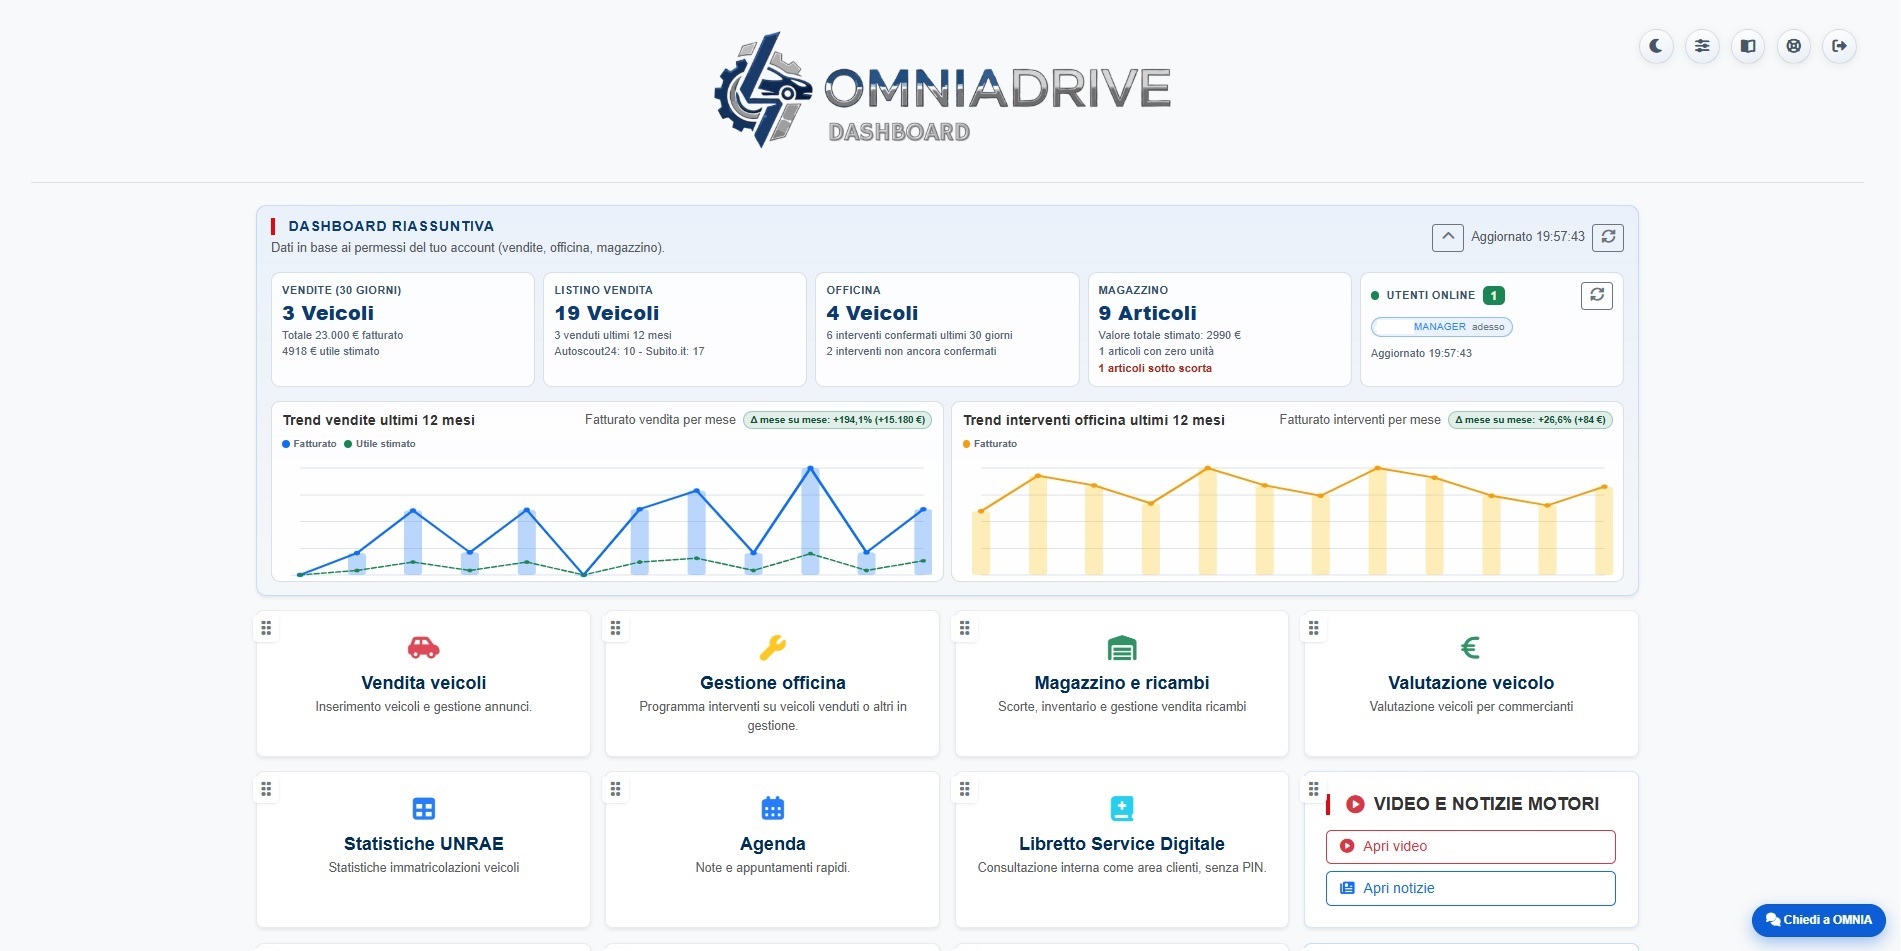Click the Apri video button
The height and width of the screenshot is (951, 1901).
(1470, 846)
